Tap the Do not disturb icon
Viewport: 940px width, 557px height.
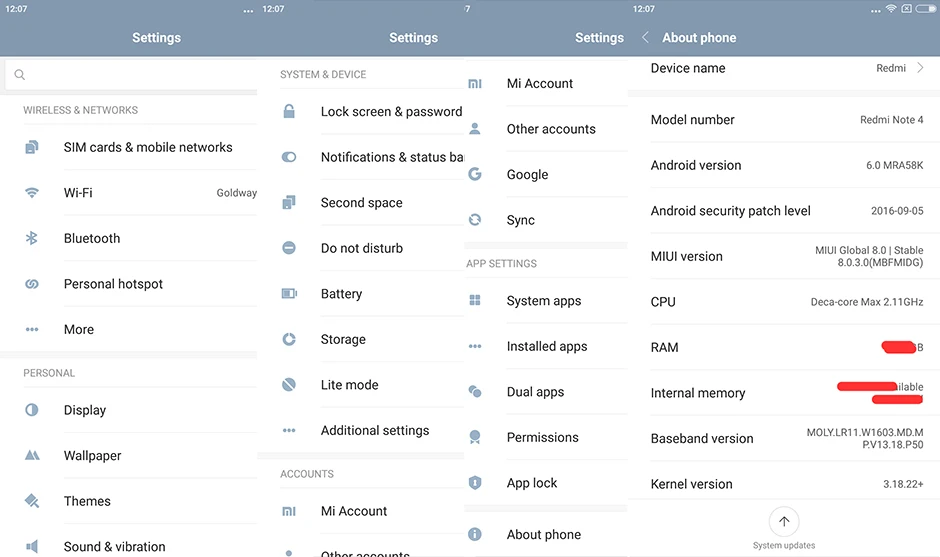coord(289,248)
